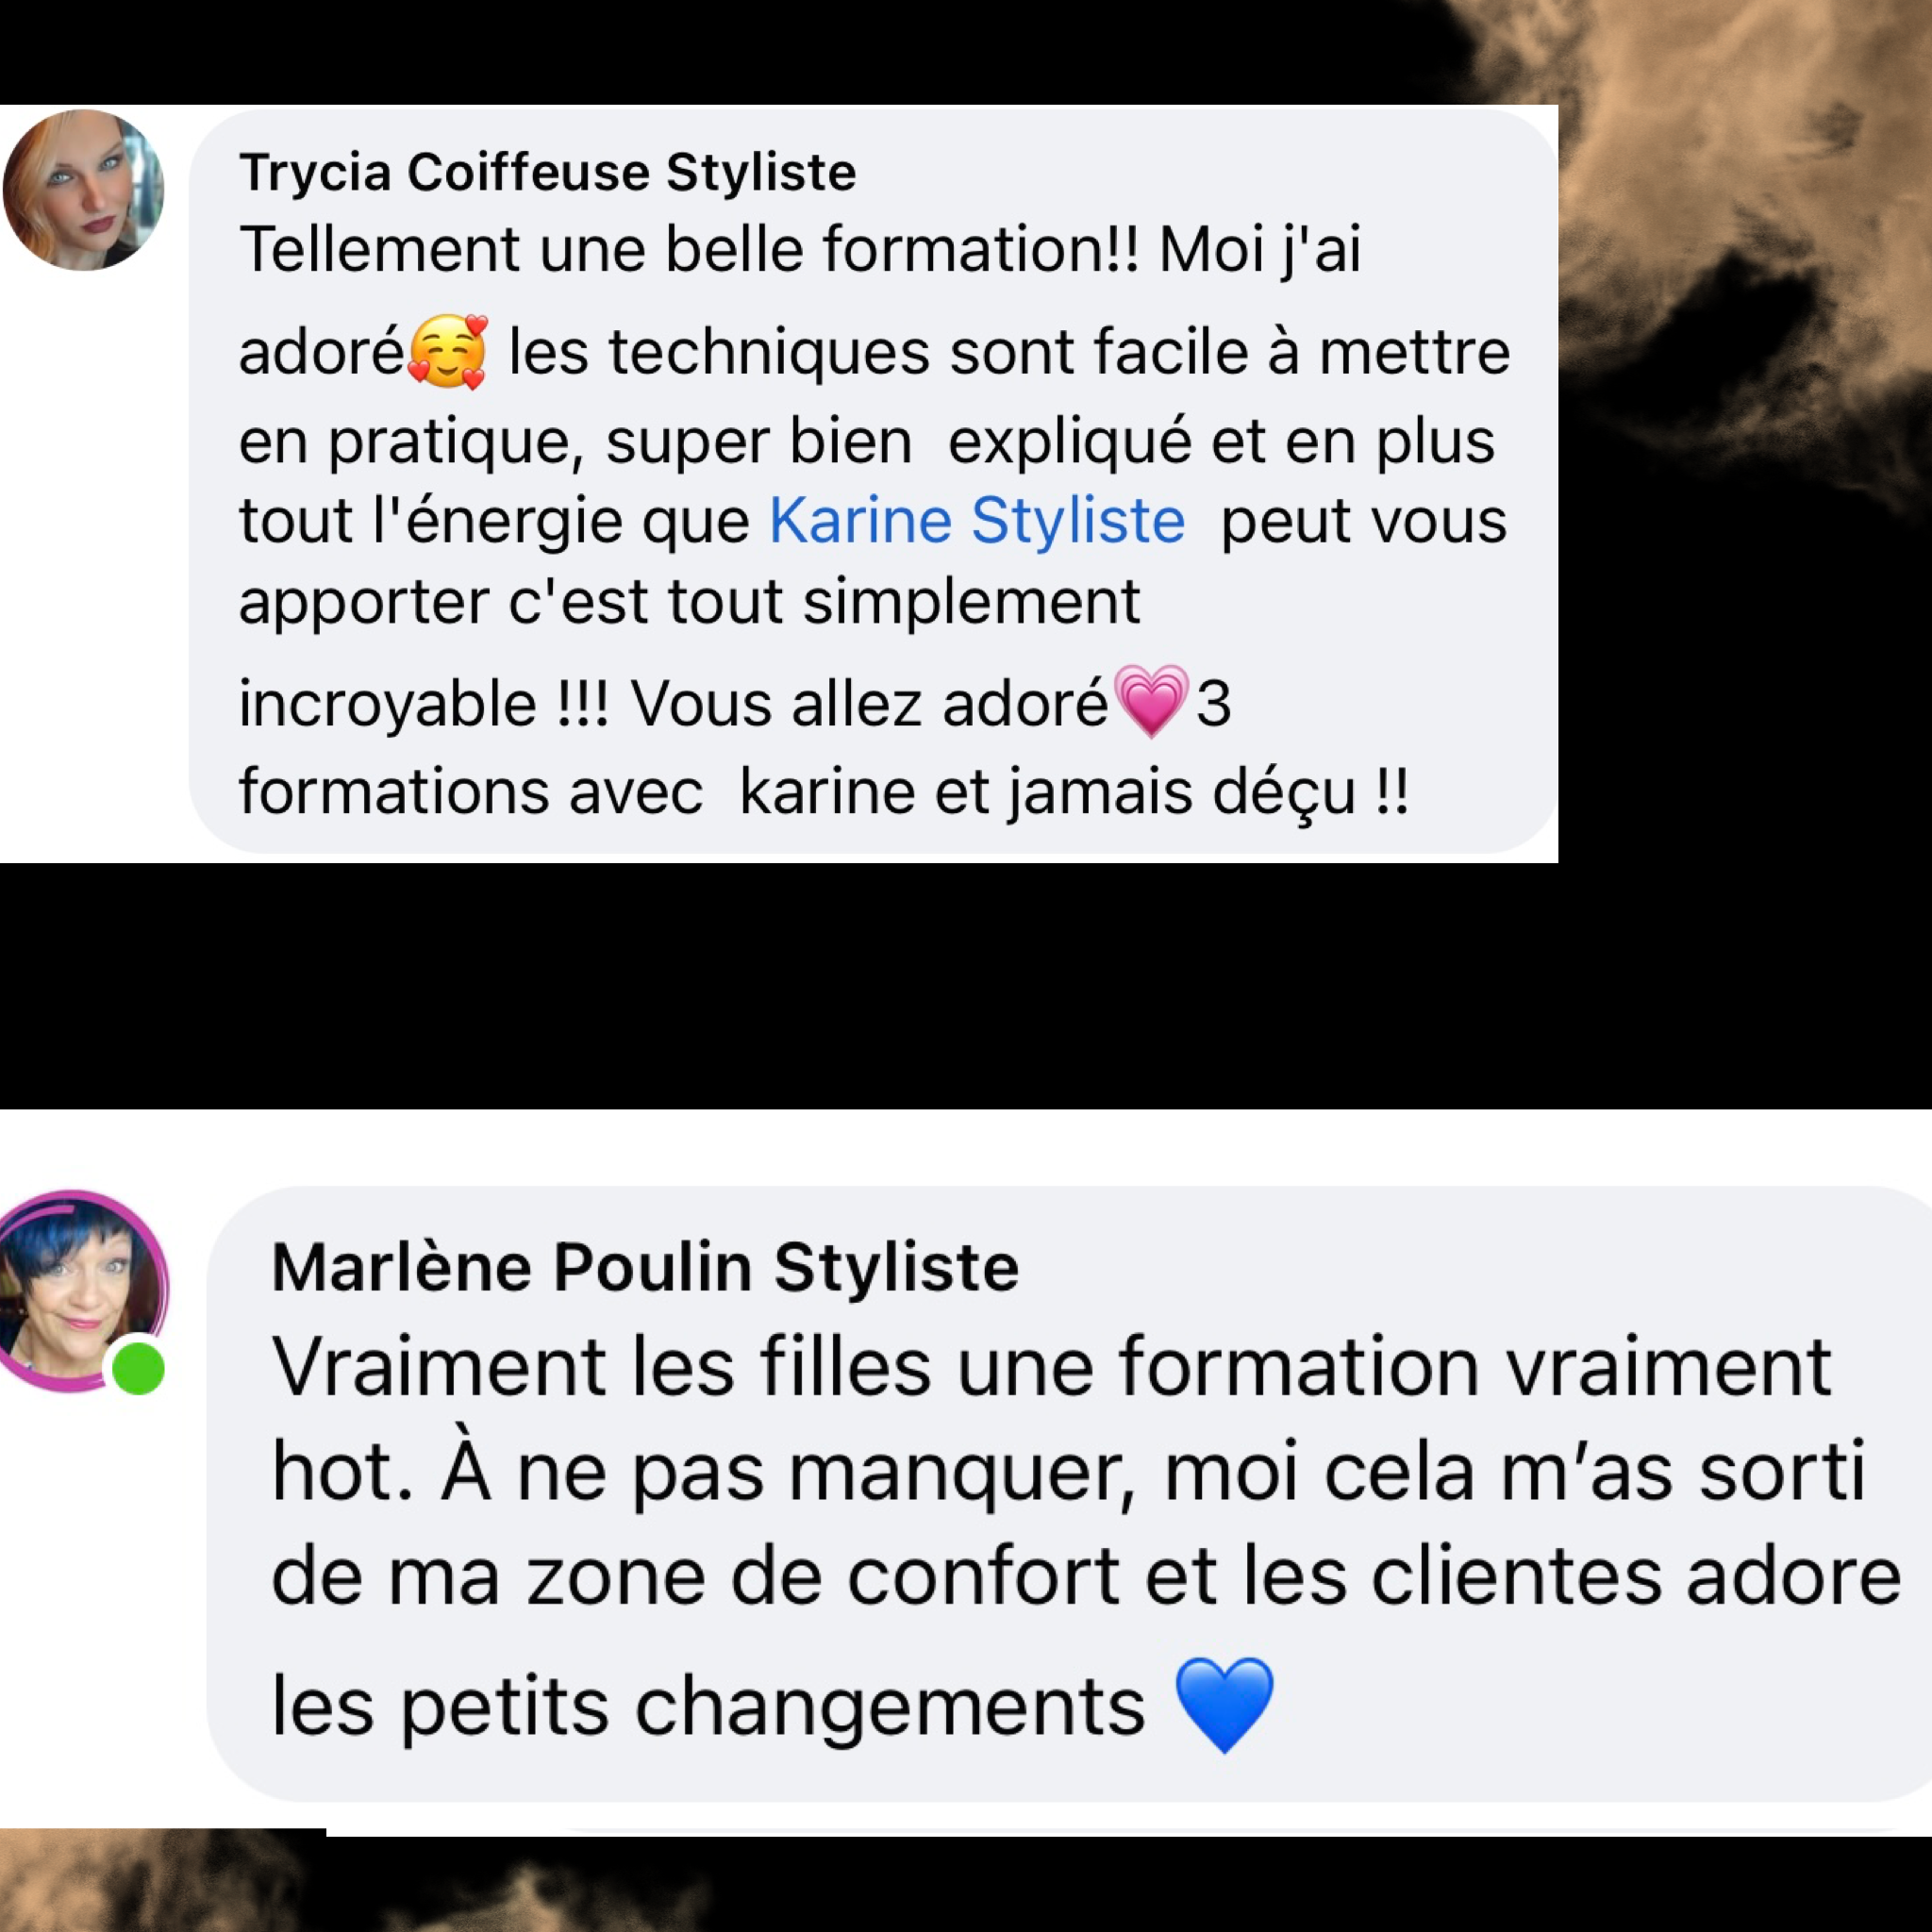Open the Karine Styliste tagged link
This screenshot has width=1932, height=1932.
pos(976,520)
